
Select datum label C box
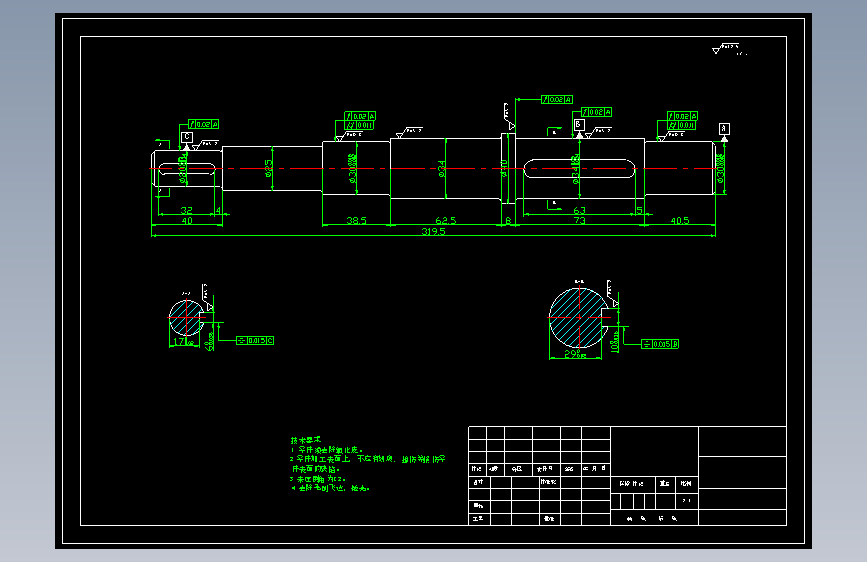(187, 137)
